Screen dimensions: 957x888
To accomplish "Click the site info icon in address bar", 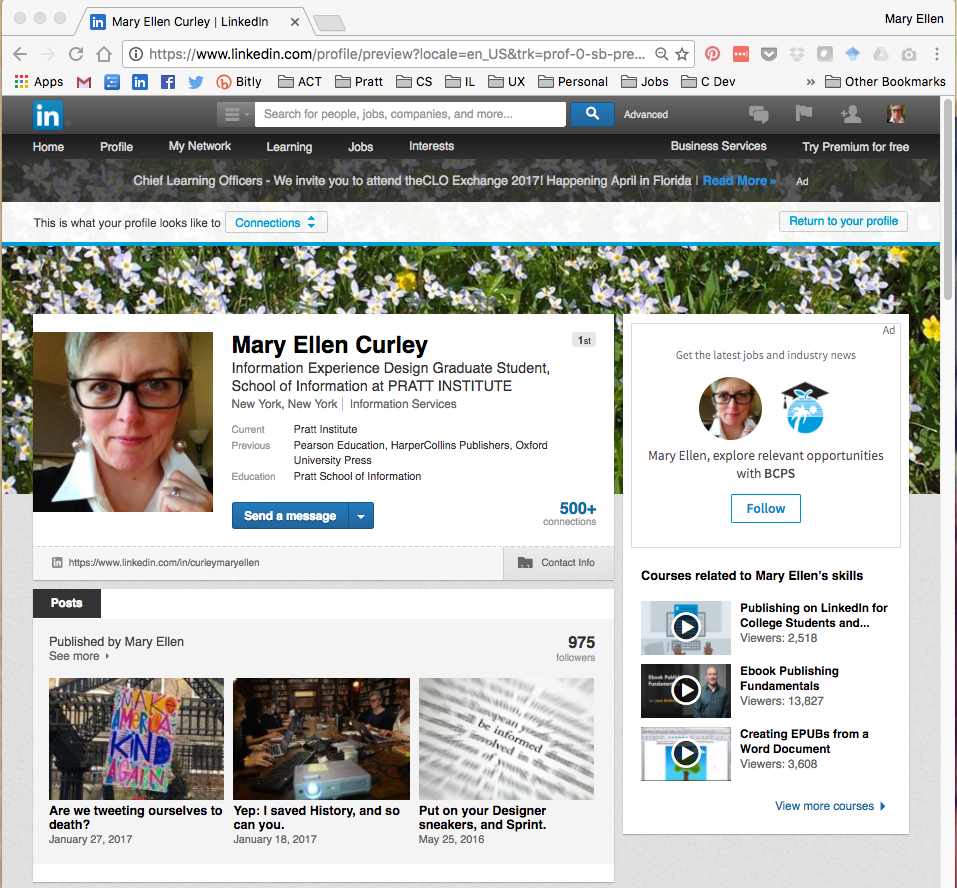I will click(135, 54).
